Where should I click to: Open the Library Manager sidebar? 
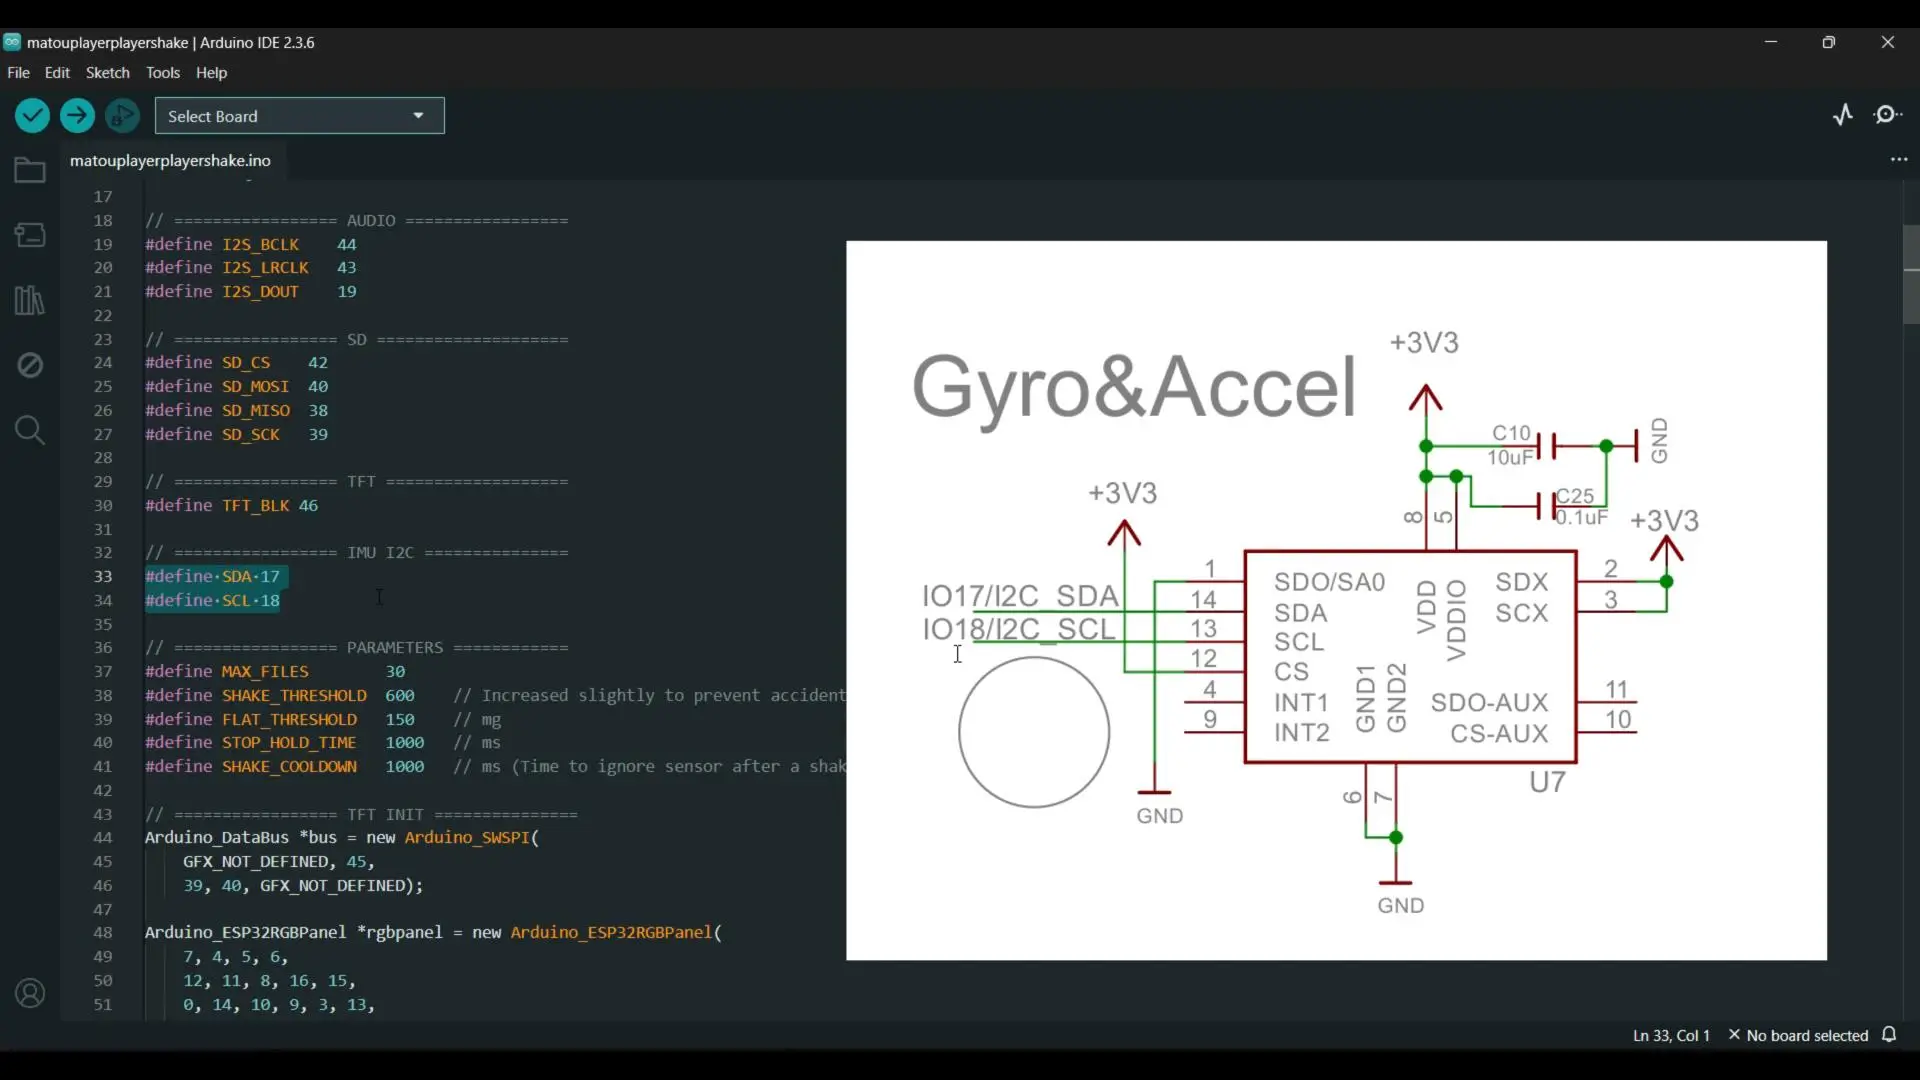[x=30, y=300]
